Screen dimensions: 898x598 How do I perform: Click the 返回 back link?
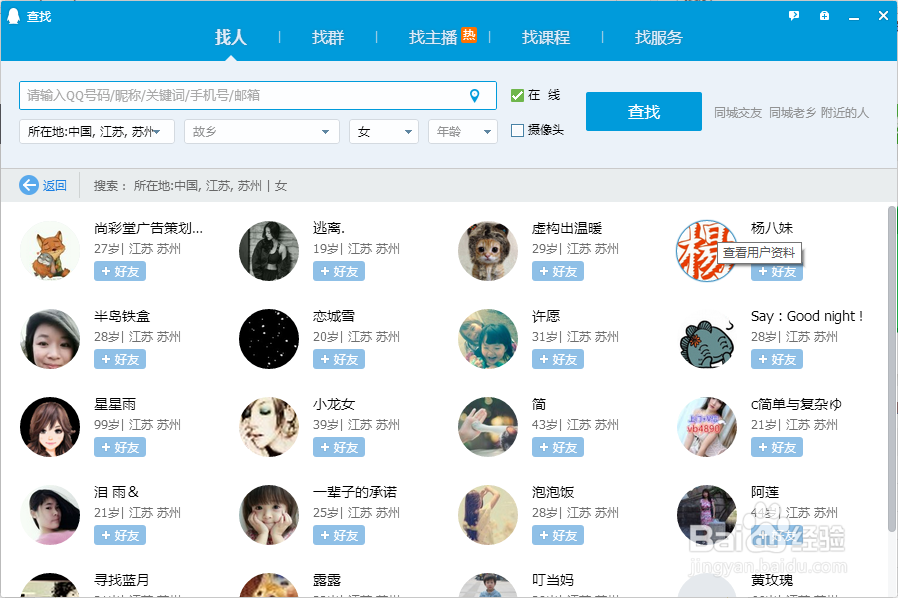pyautogui.click(x=54, y=186)
